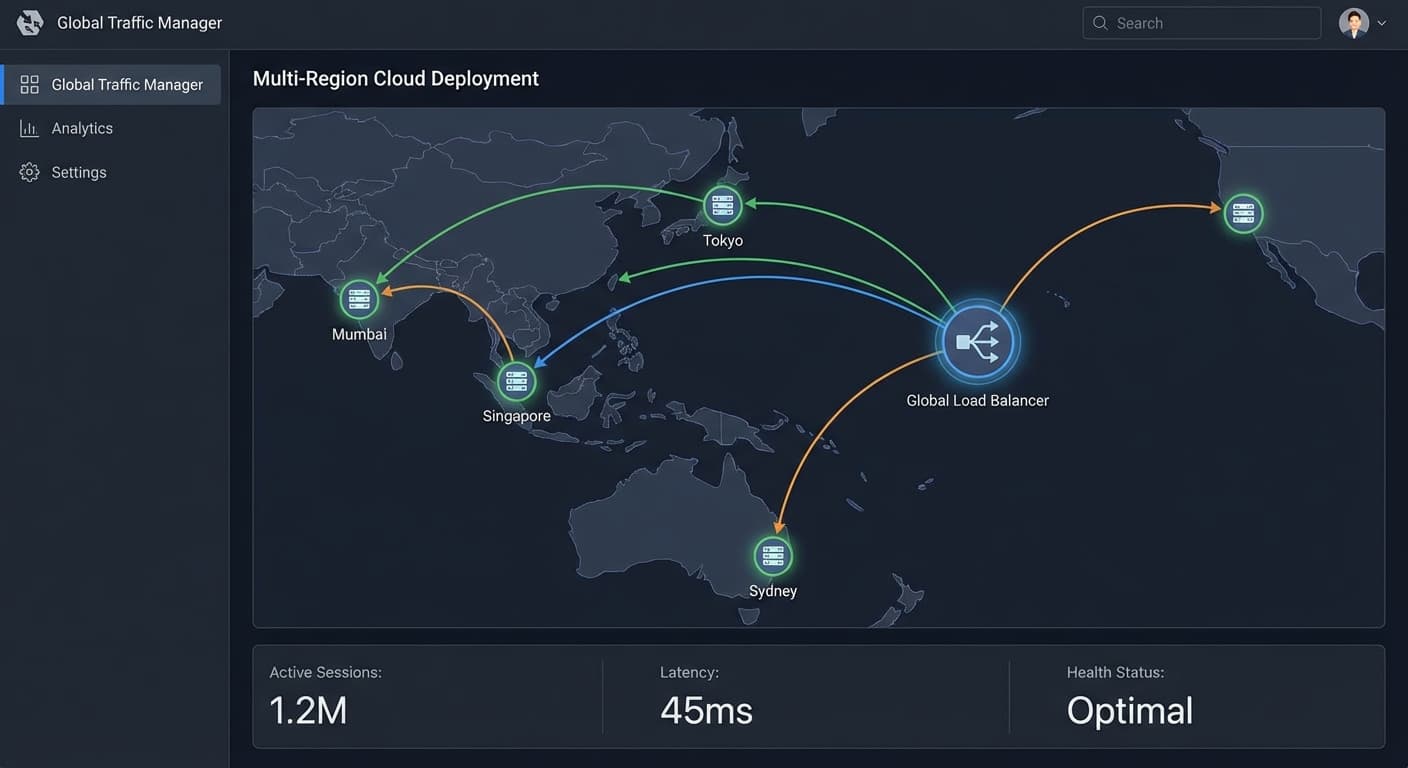
Task: Click the bar chart icon beside Analytics
Action: pyautogui.click(x=30, y=128)
